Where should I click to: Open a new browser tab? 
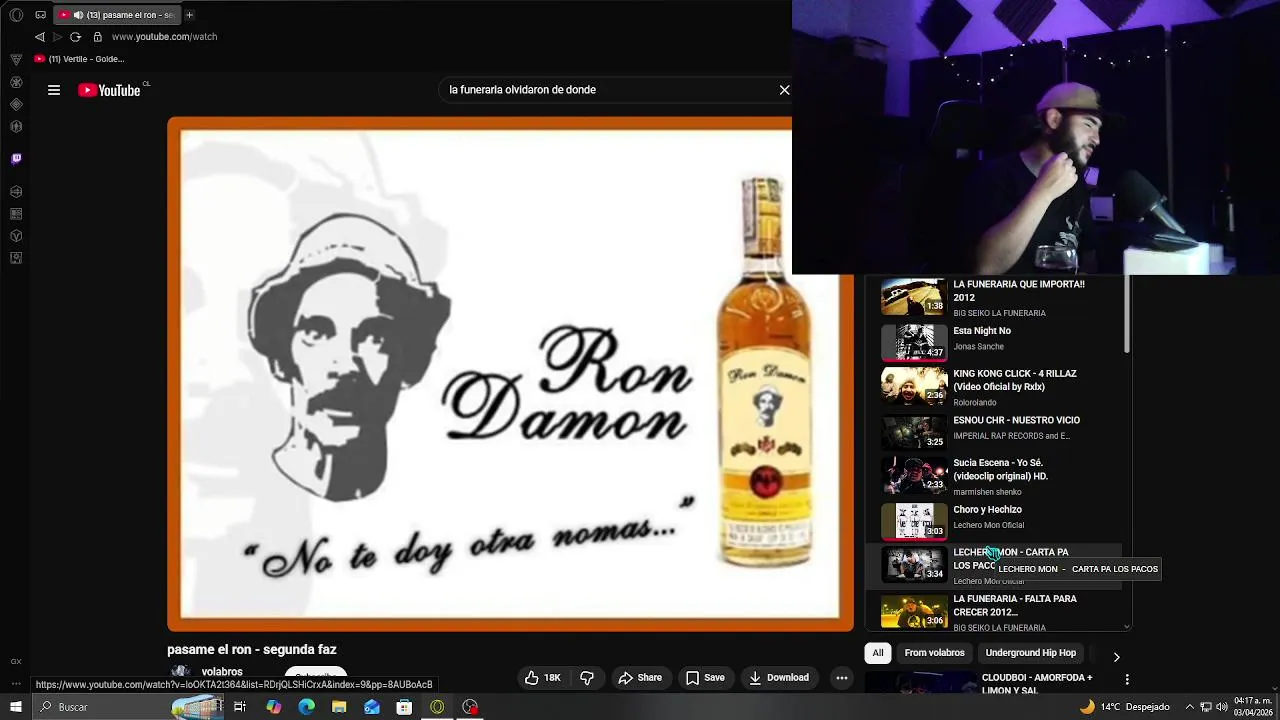coord(189,15)
